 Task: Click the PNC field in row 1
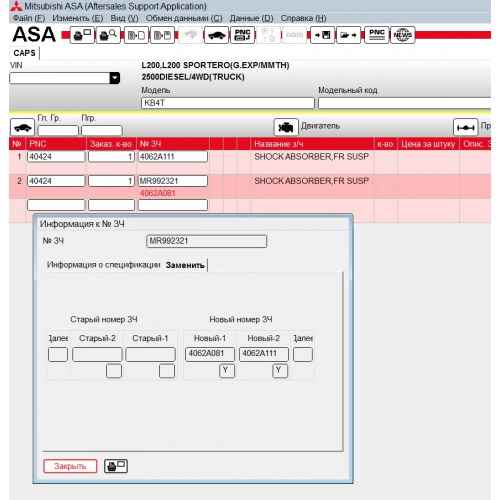click(56, 157)
